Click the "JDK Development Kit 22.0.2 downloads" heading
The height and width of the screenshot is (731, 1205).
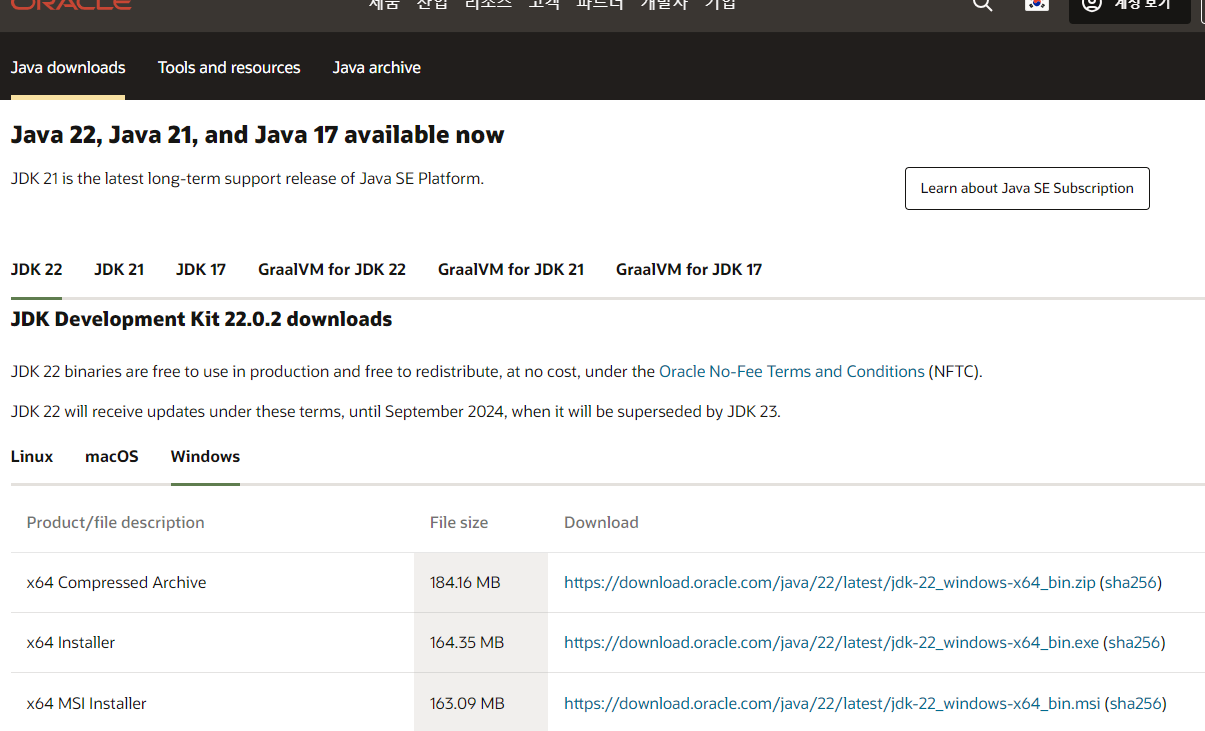point(201,320)
